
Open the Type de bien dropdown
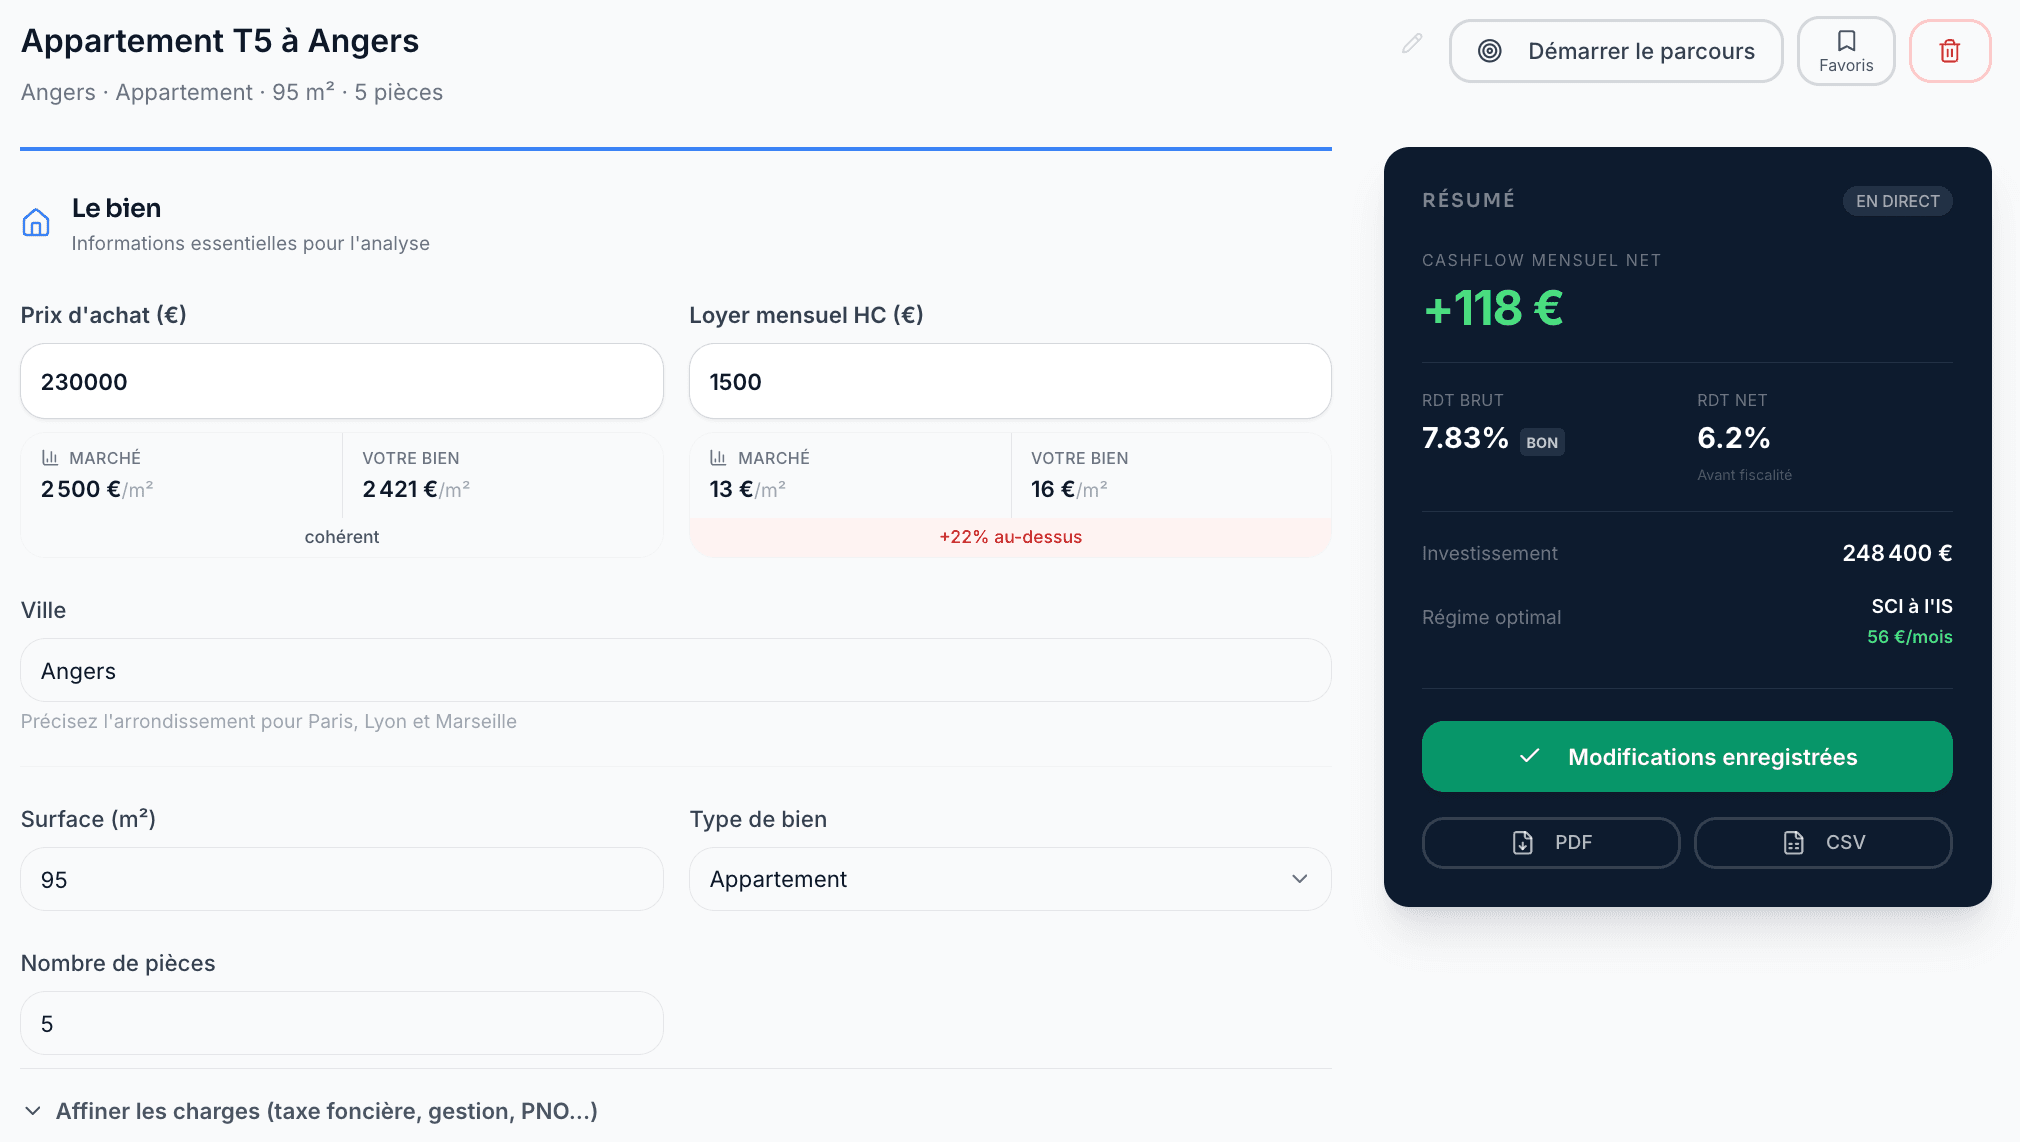click(x=1009, y=879)
